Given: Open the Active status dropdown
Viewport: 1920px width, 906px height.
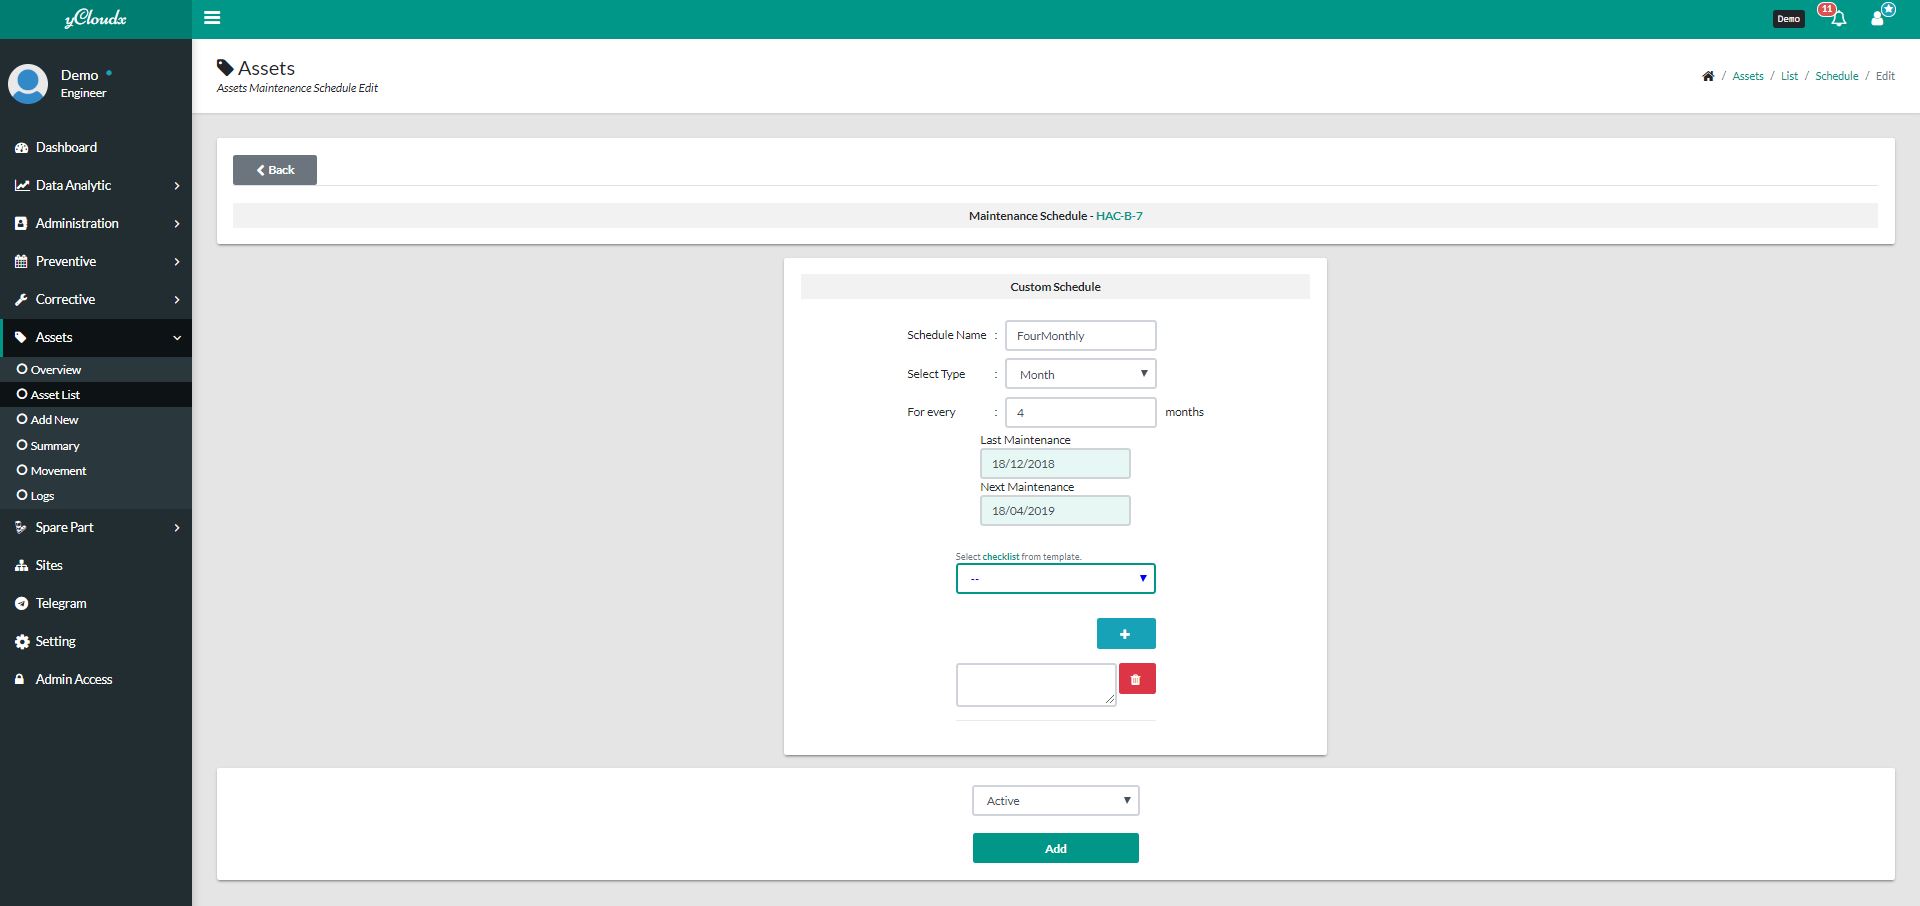Looking at the screenshot, I should (1055, 801).
